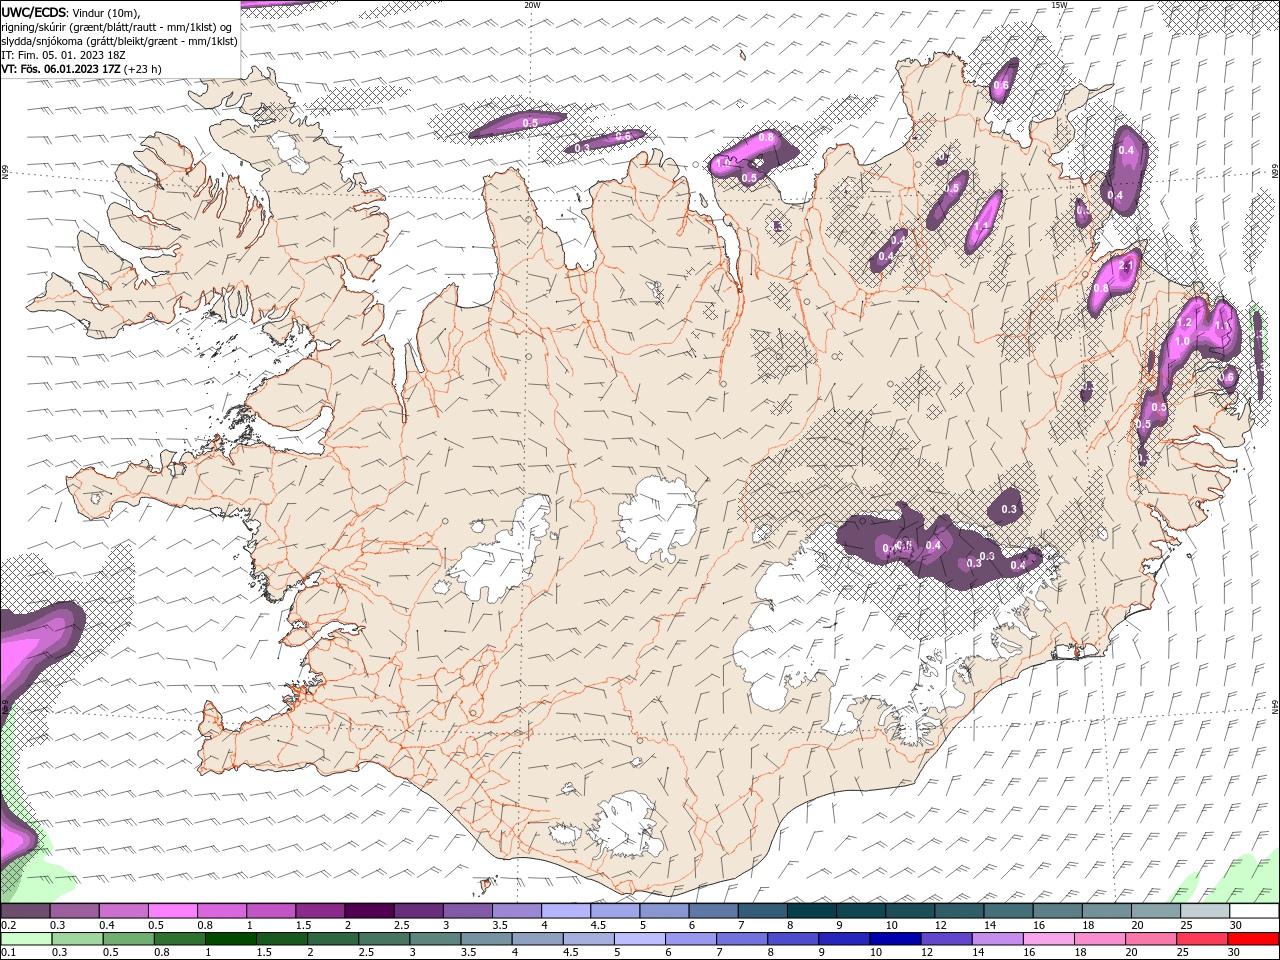
Task: Pick the pale green 0.1 swatch in lower legend
Action: coord(25,939)
